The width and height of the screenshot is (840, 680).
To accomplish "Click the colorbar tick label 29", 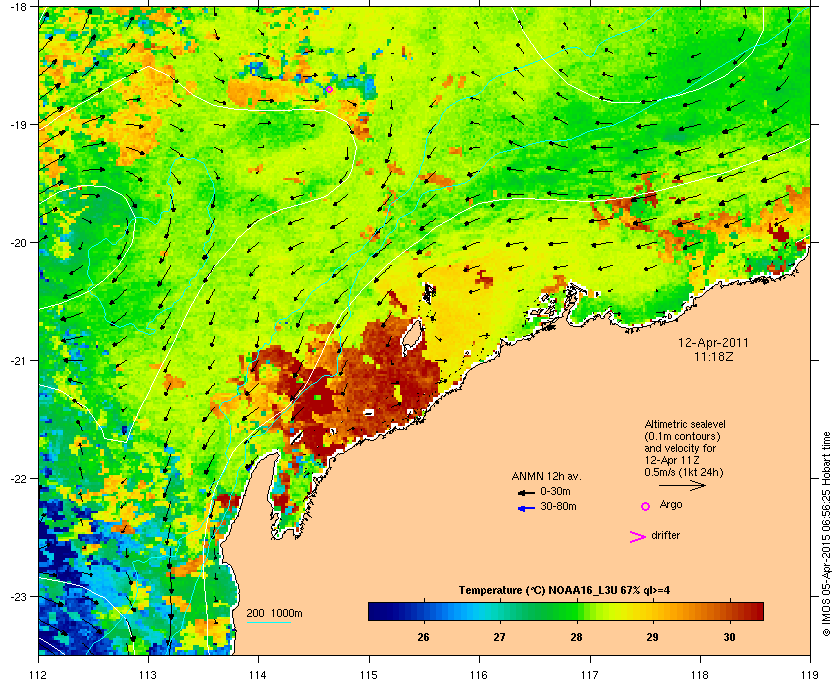I will [652, 638].
